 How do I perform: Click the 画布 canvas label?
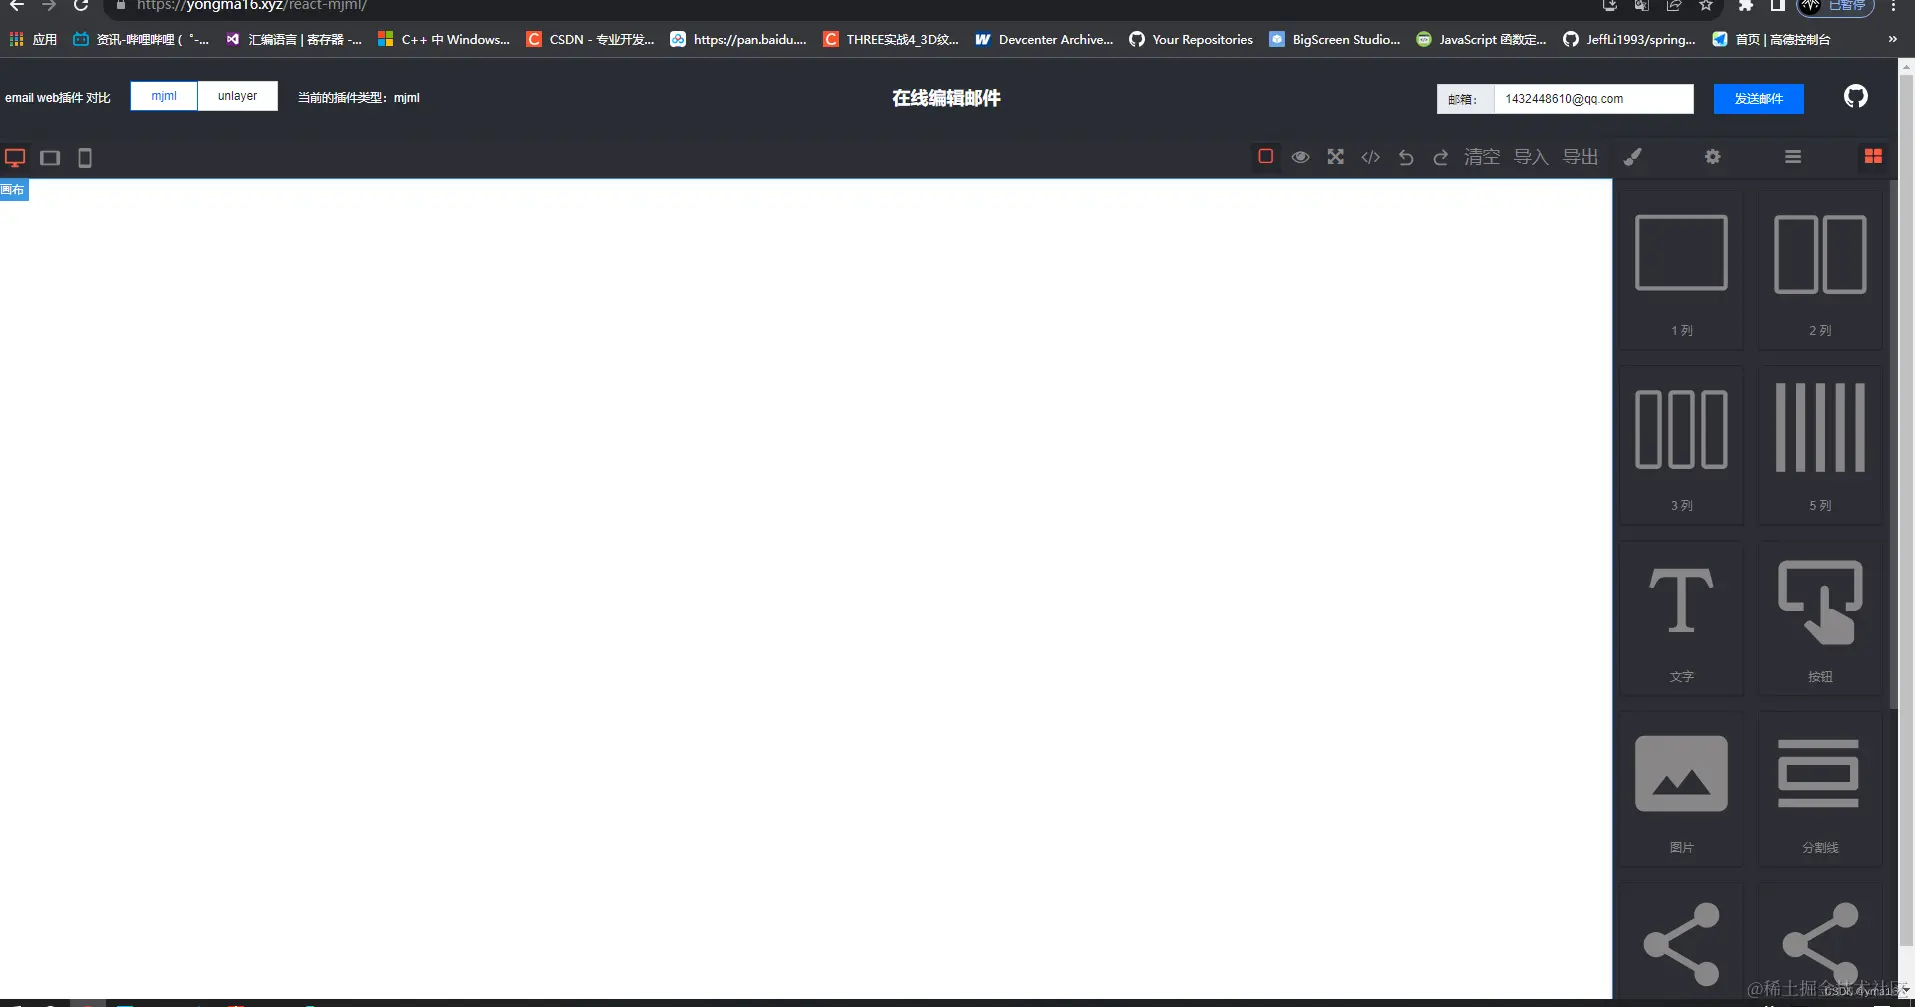[x=13, y=190]
